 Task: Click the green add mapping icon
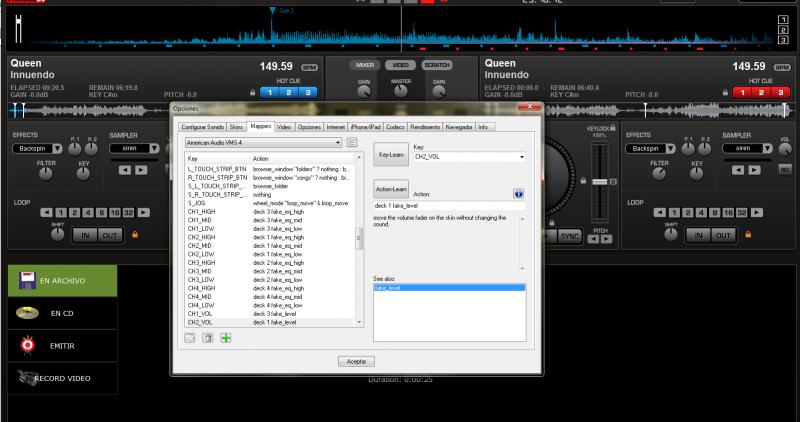(x=225, y=338)
